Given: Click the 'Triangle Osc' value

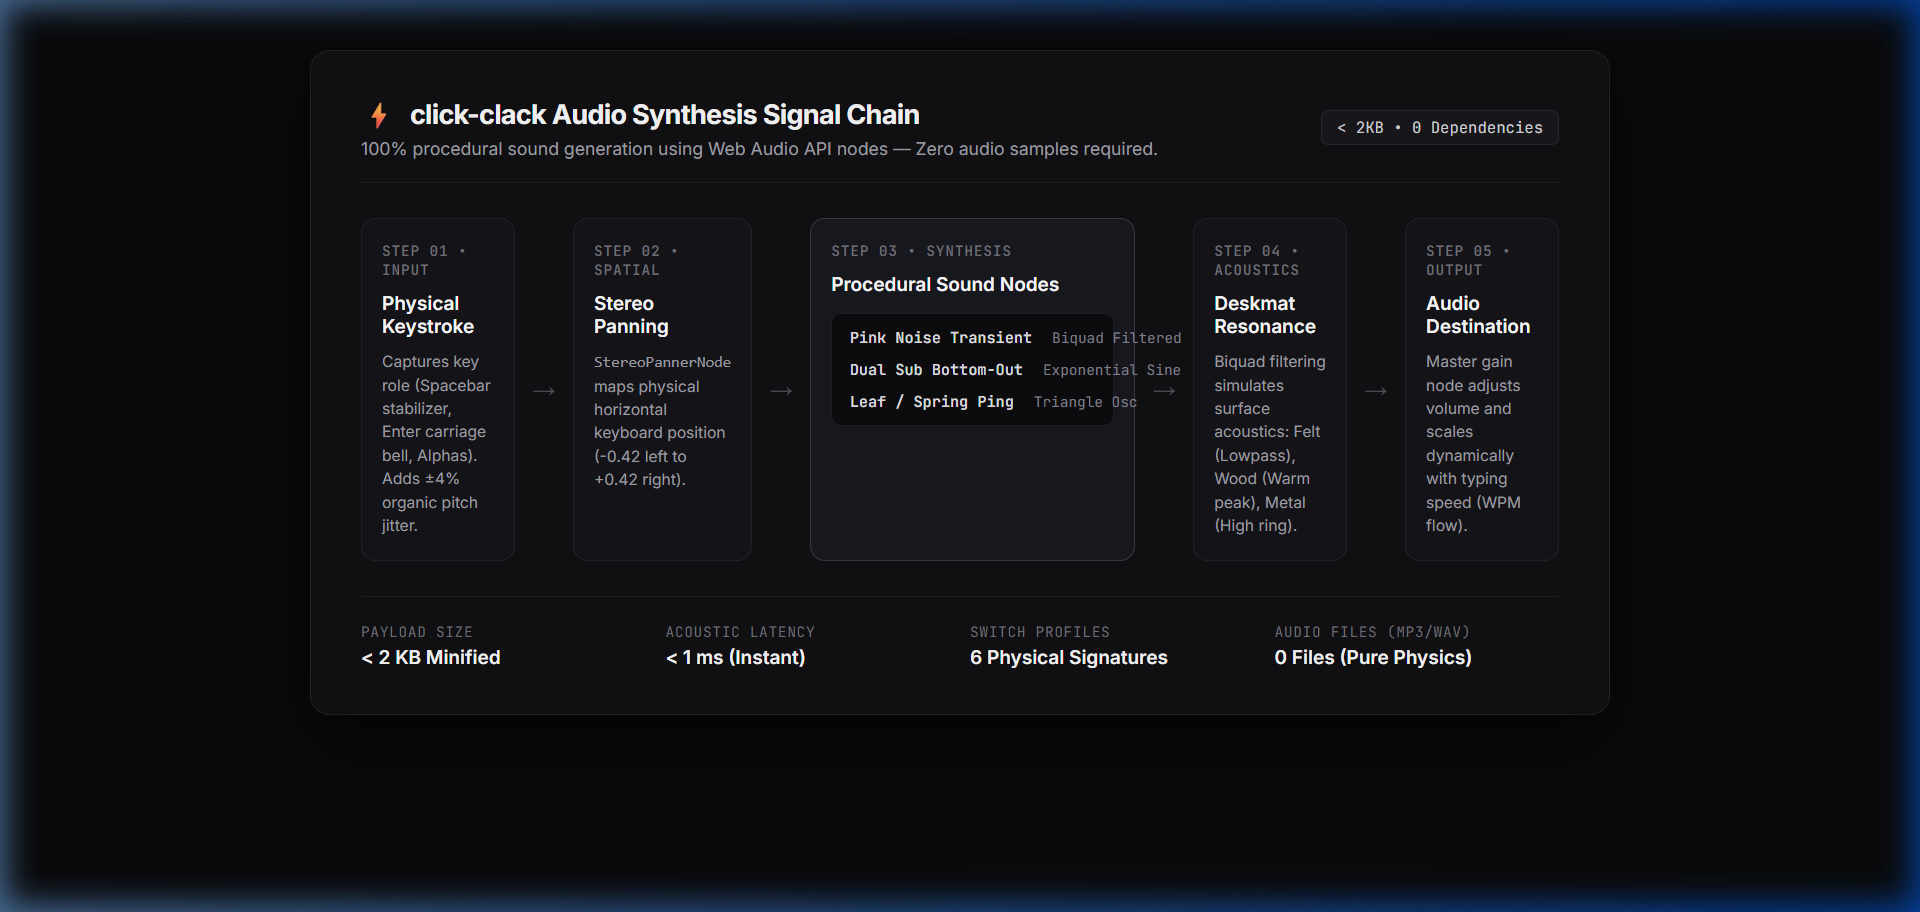Looking at the screenshot, I should pos(1085,403).
